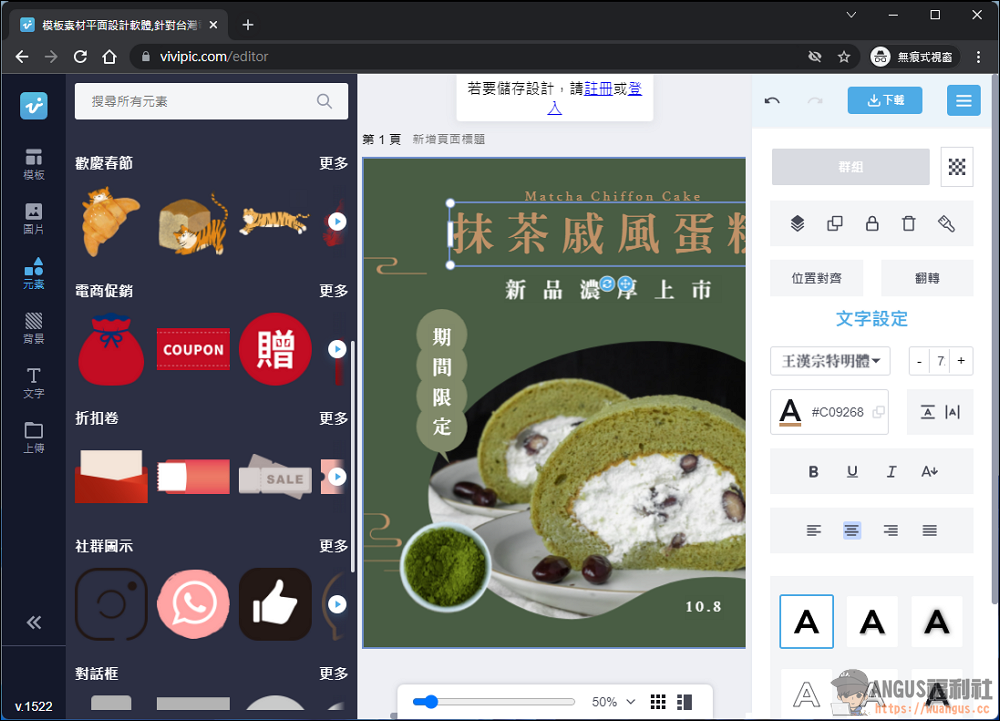Align text center

coord(852,530)
